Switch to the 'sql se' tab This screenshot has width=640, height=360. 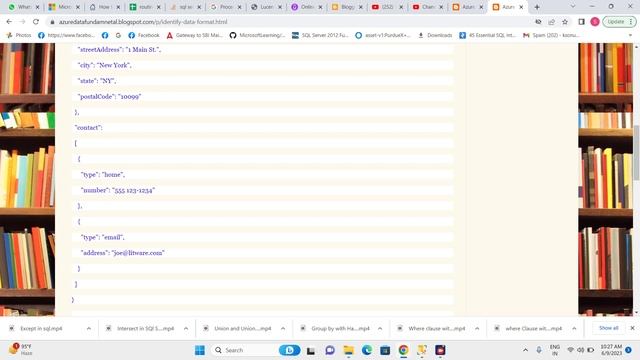(185, 7)
